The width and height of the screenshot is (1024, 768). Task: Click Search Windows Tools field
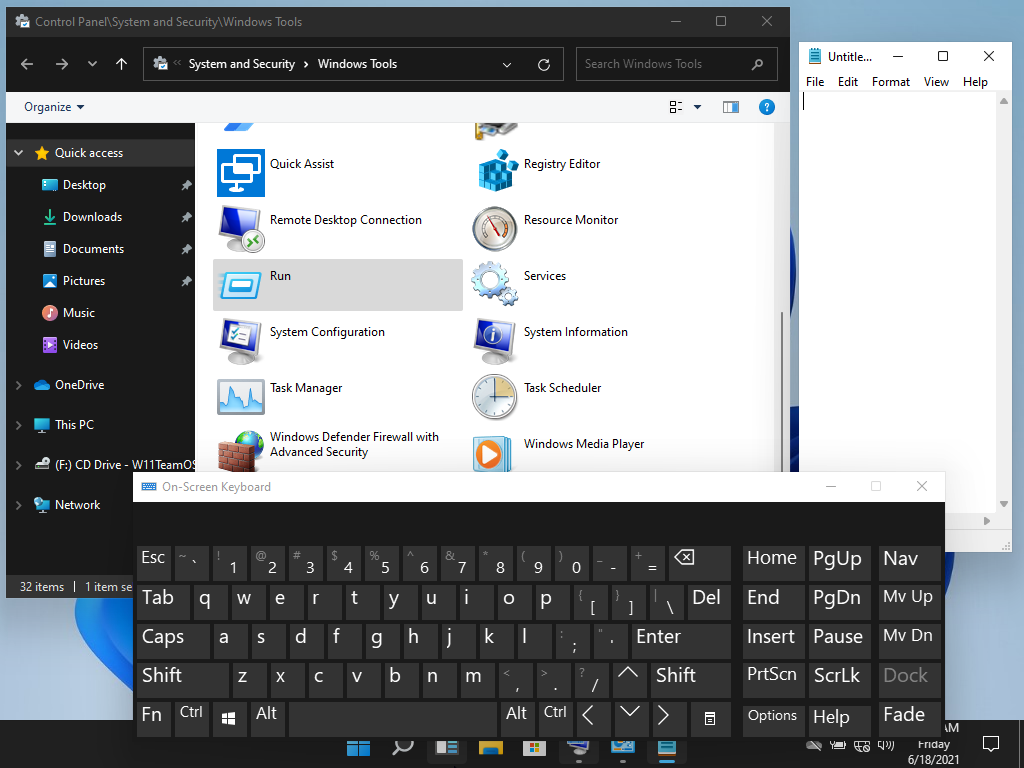click(676, 64)
